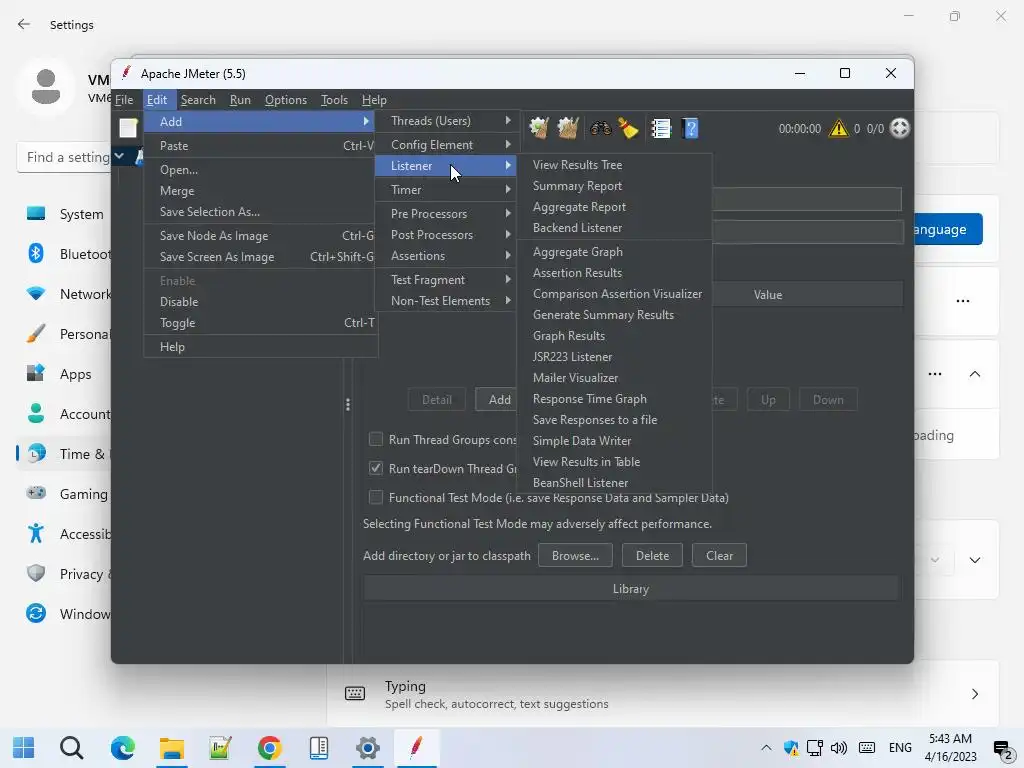The width and height of the screenshot is (1024, 768).
Task: Click the Delete classpath button
Action: [652, 555]
